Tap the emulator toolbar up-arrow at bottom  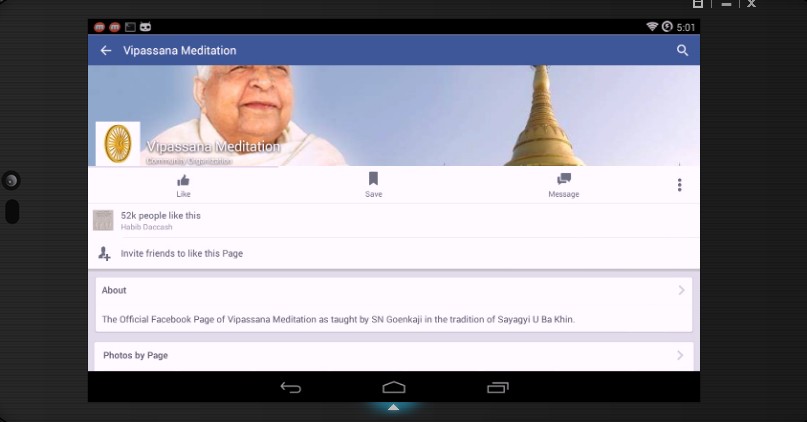(393, 407)
